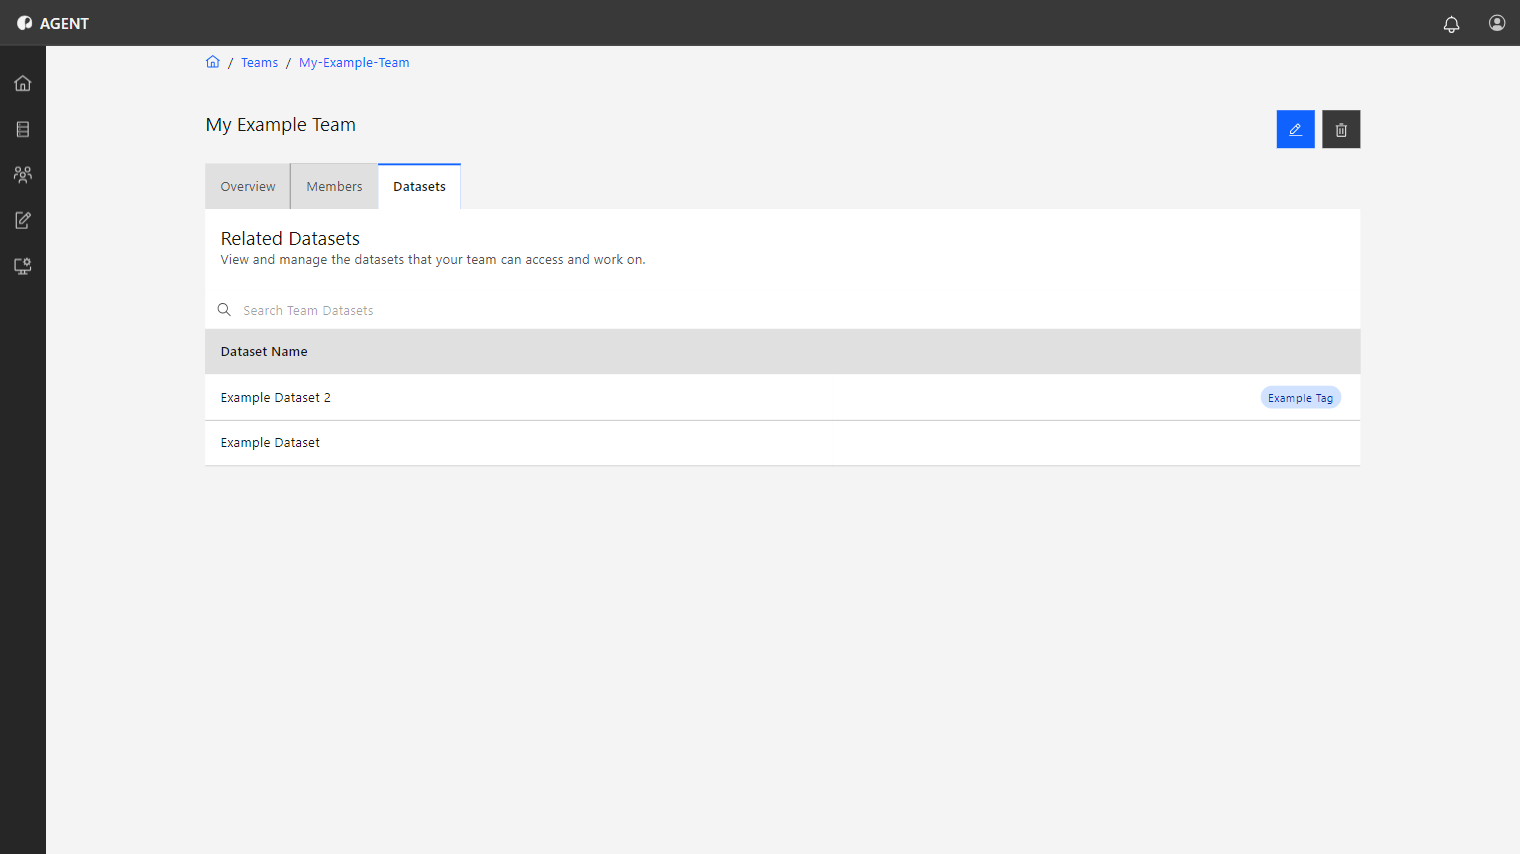Viewport: 1520px width, 854px height.
Task: Open the Example Dataset 2 row
Action: point(782,397)
